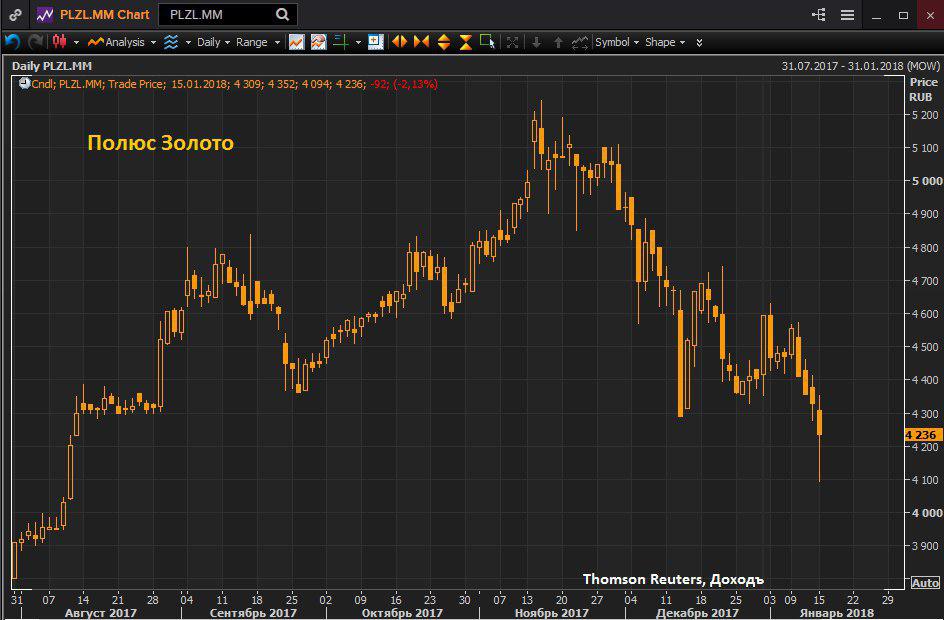Open the crosshair tool dropdown arrow
Viewport: 944px width, 620px height.
(358, 42)
